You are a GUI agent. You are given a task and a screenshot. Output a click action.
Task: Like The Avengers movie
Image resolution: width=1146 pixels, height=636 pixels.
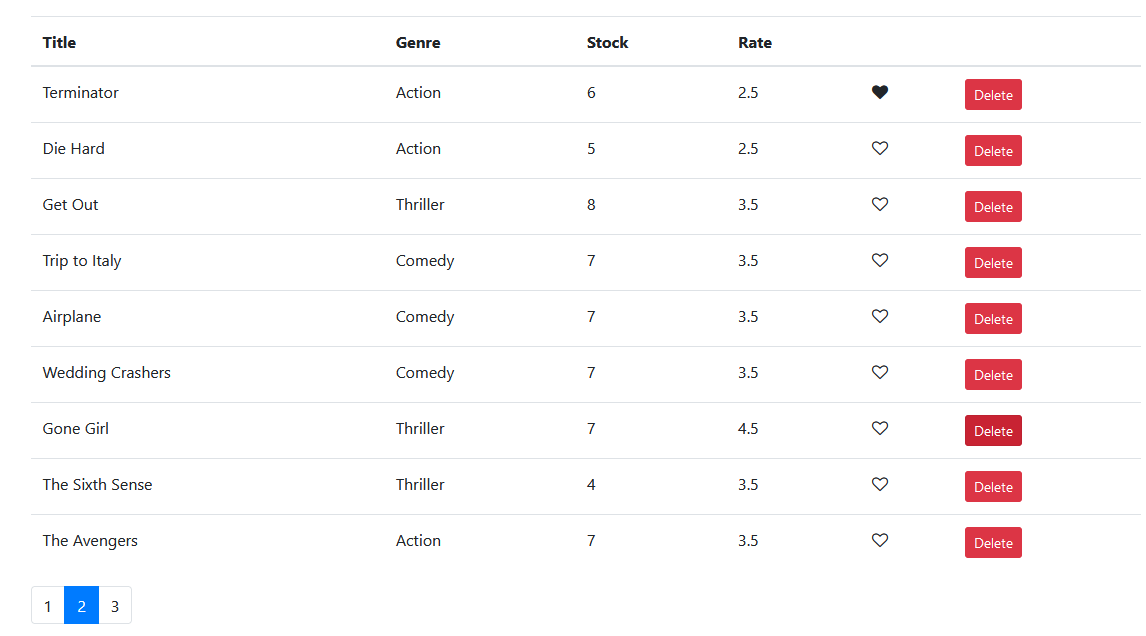[880, 541]
